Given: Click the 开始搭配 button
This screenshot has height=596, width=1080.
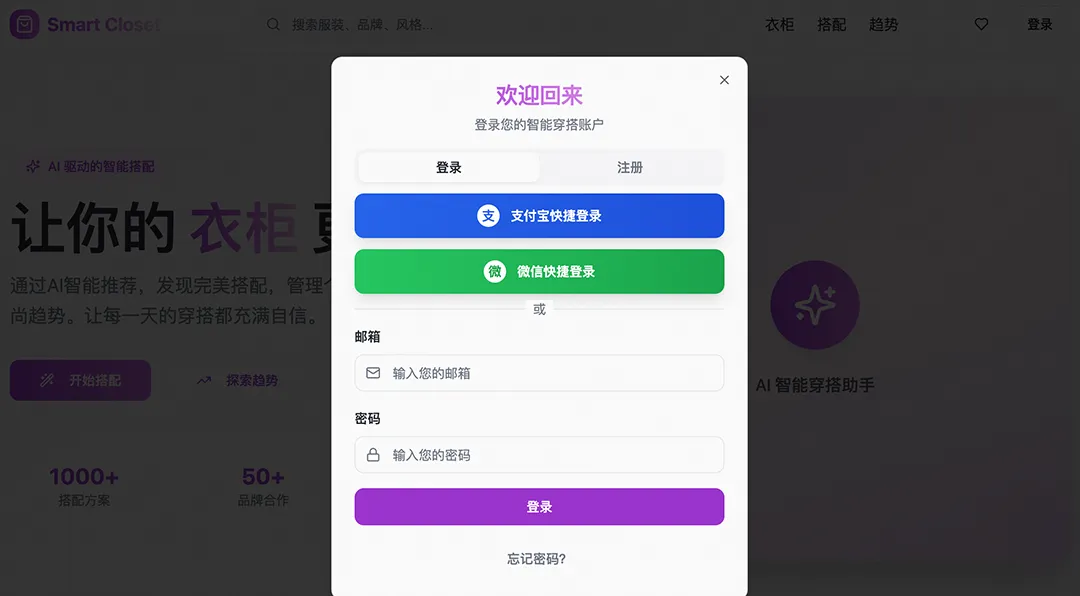Looking at the screenshot, I should click(x=80, y=380).
